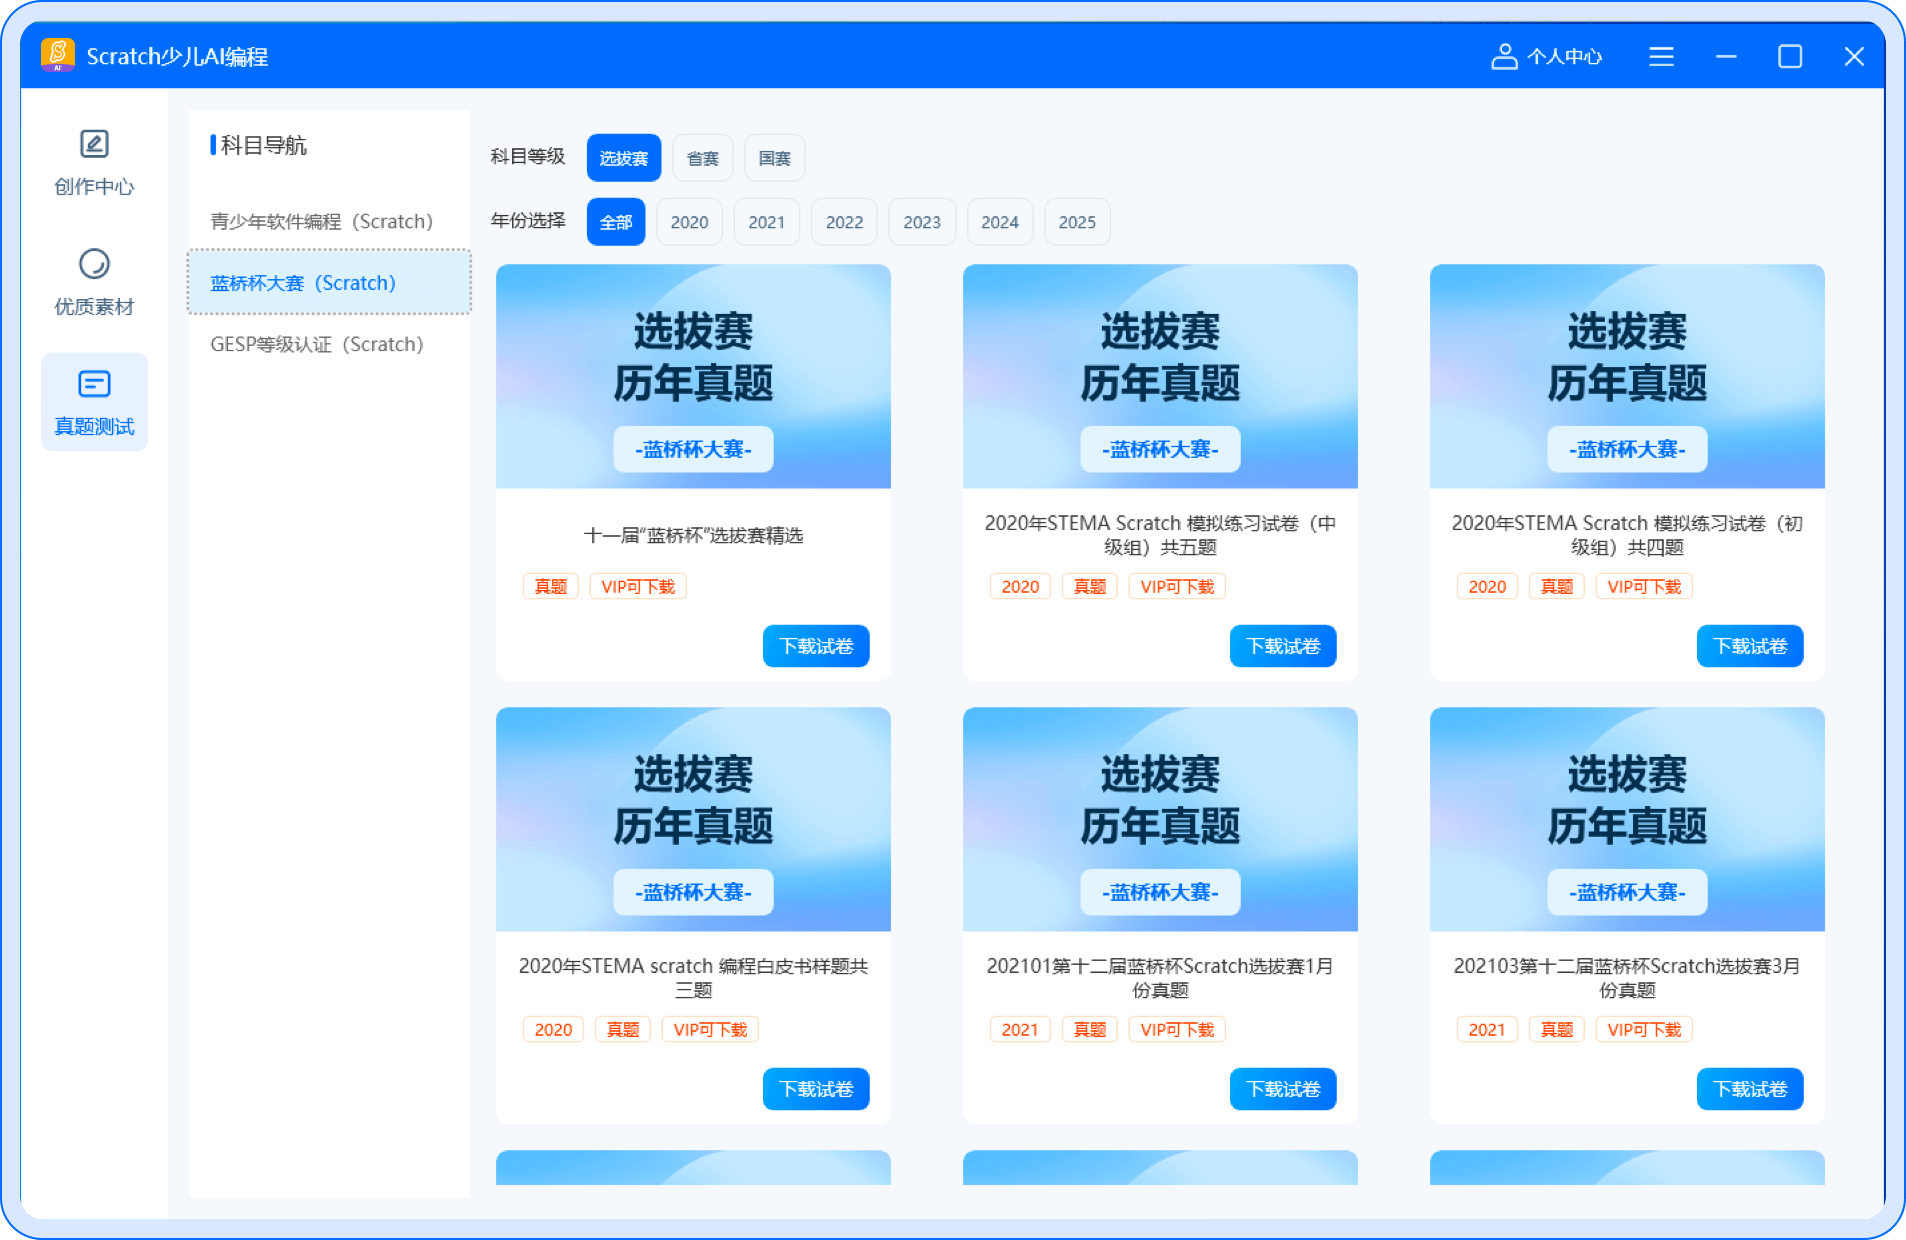Maximize the application window
The image size is (1906, 1240).
tap(1790, 57)
